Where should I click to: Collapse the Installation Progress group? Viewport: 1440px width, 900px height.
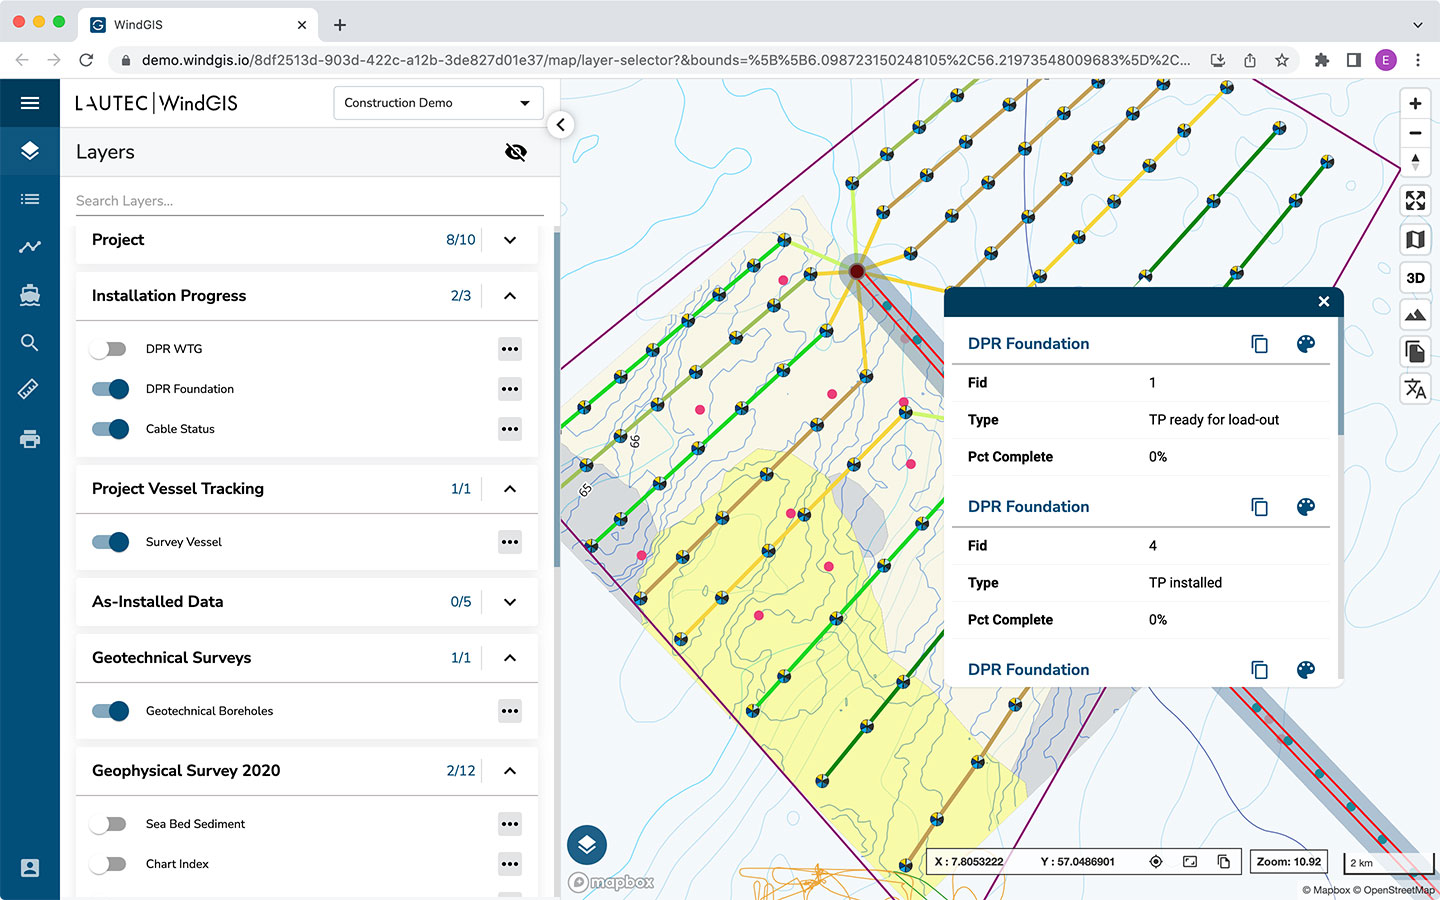(510, 296)
